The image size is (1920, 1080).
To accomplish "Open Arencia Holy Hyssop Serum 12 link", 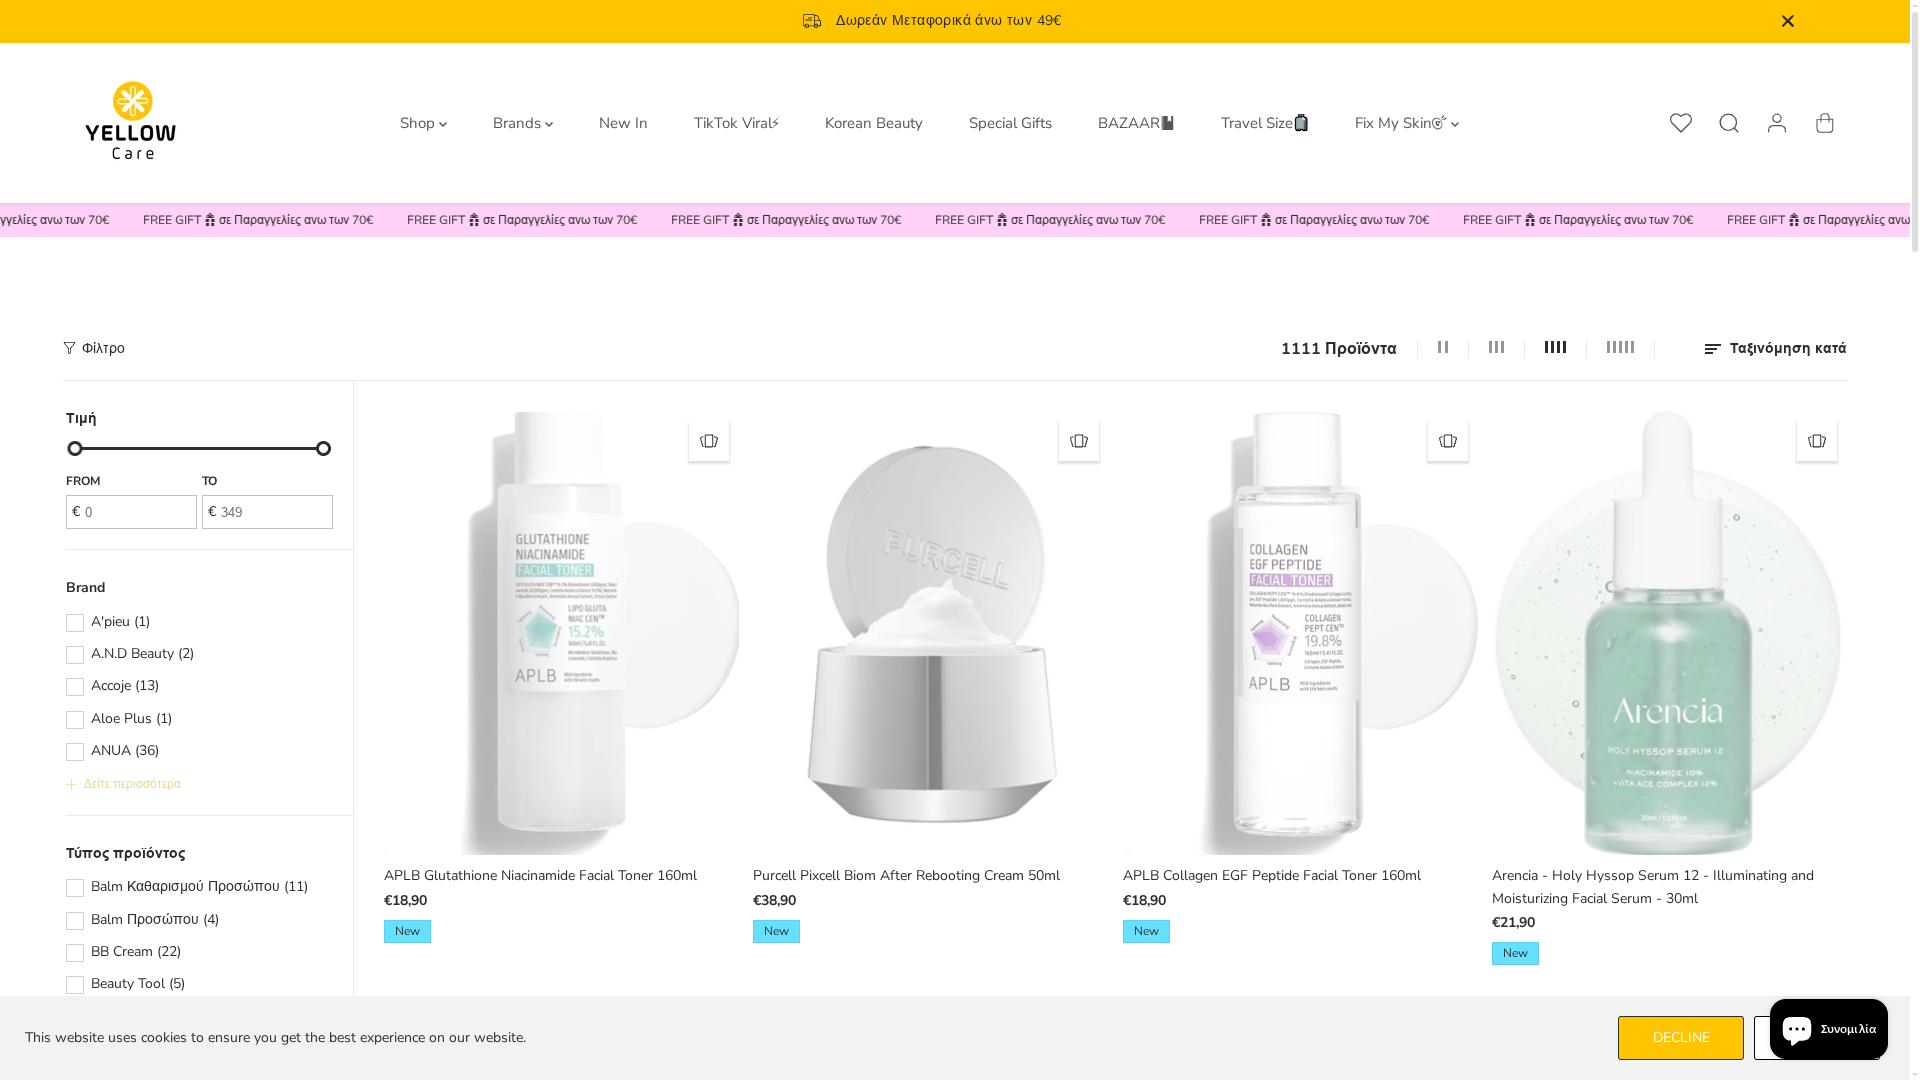I will click(1652, 887).
